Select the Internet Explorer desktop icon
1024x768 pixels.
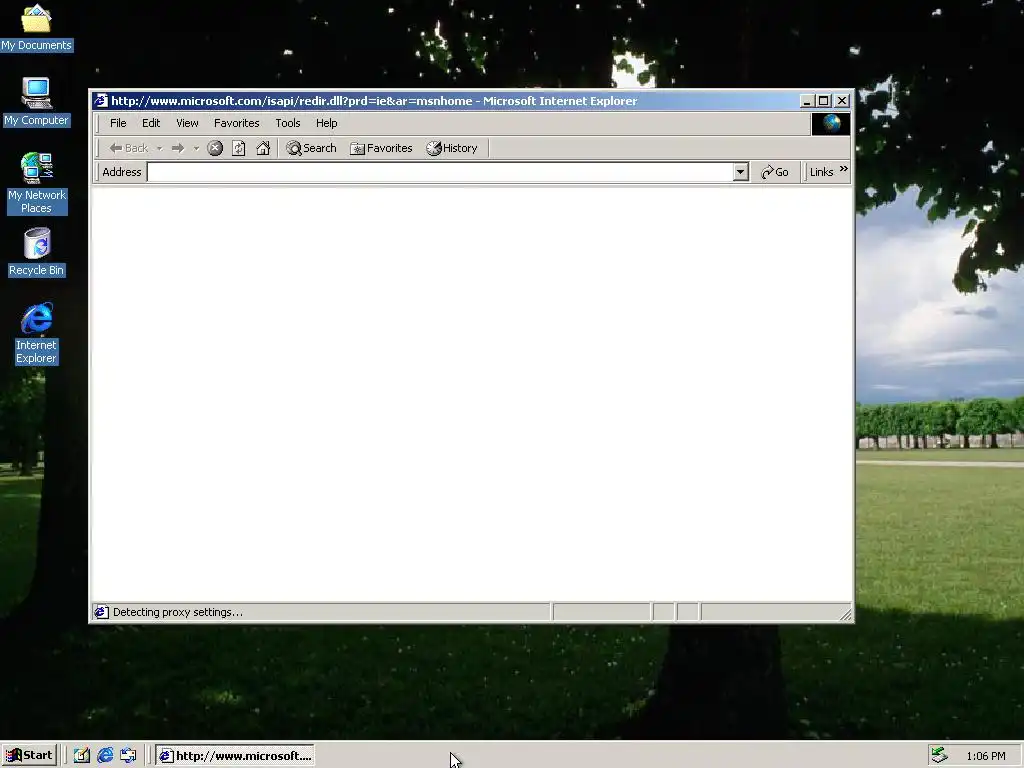coord(36,333)
